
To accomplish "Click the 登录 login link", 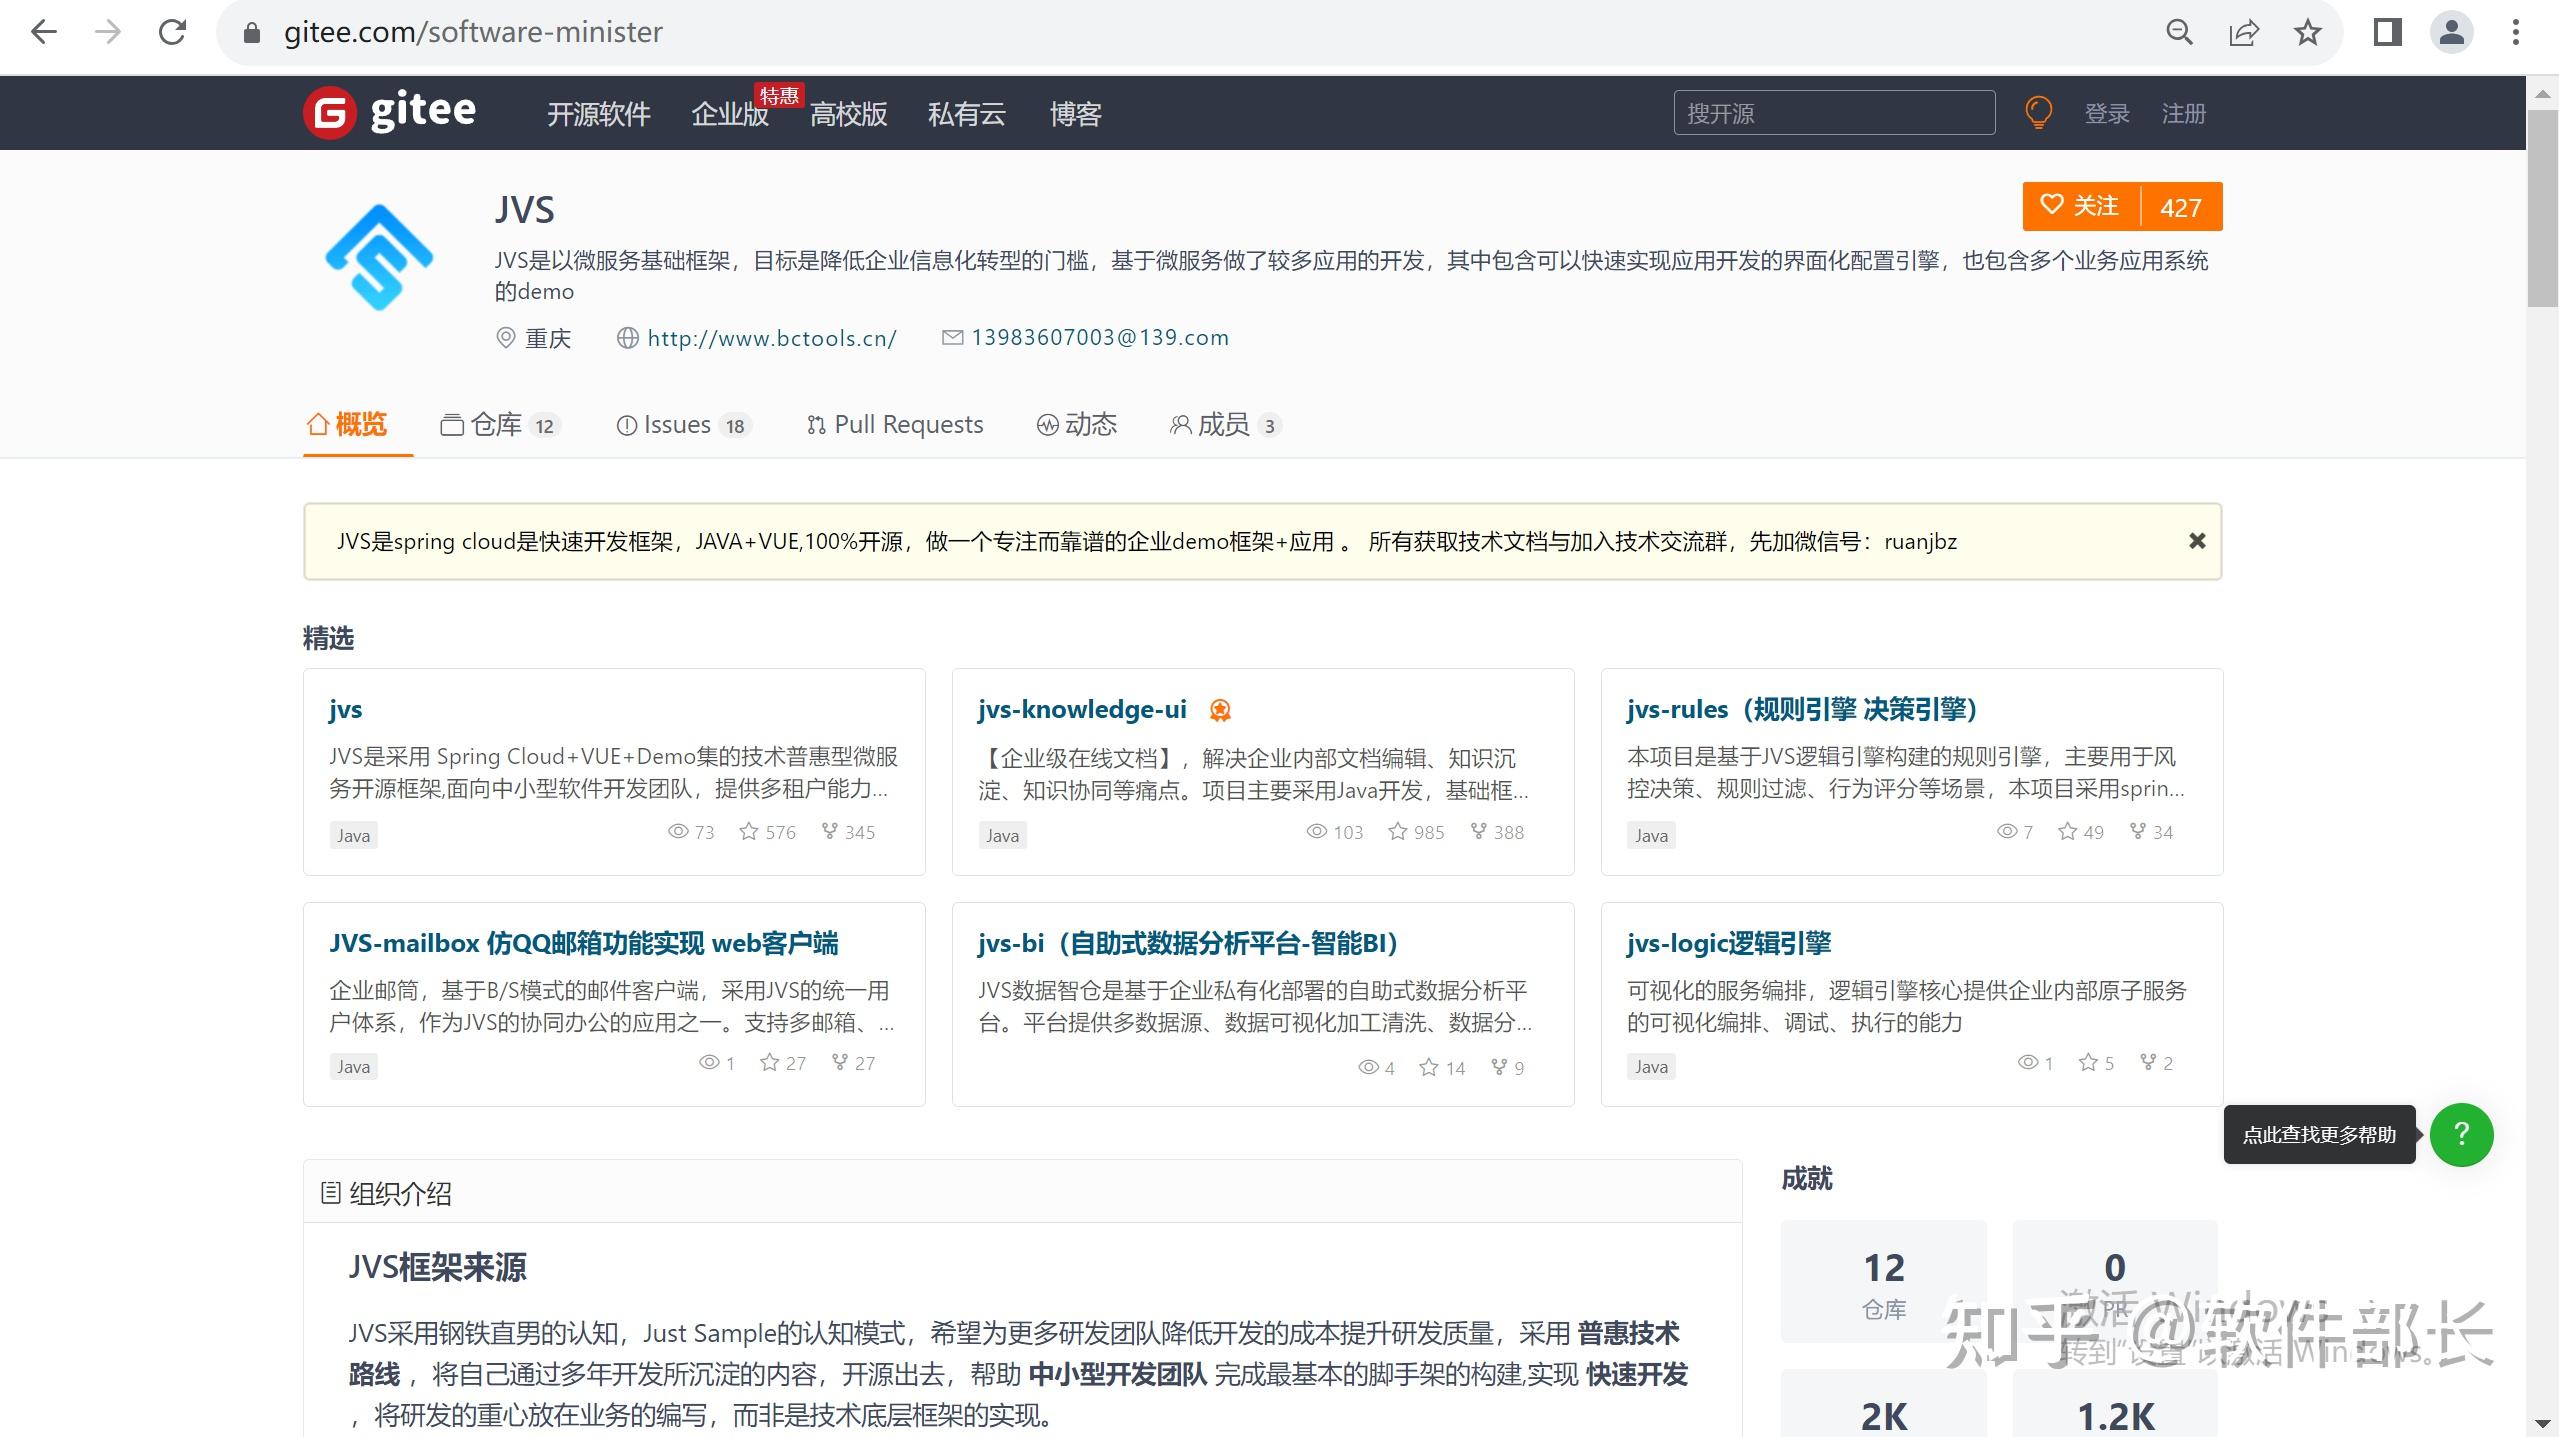I will 2107,114.
